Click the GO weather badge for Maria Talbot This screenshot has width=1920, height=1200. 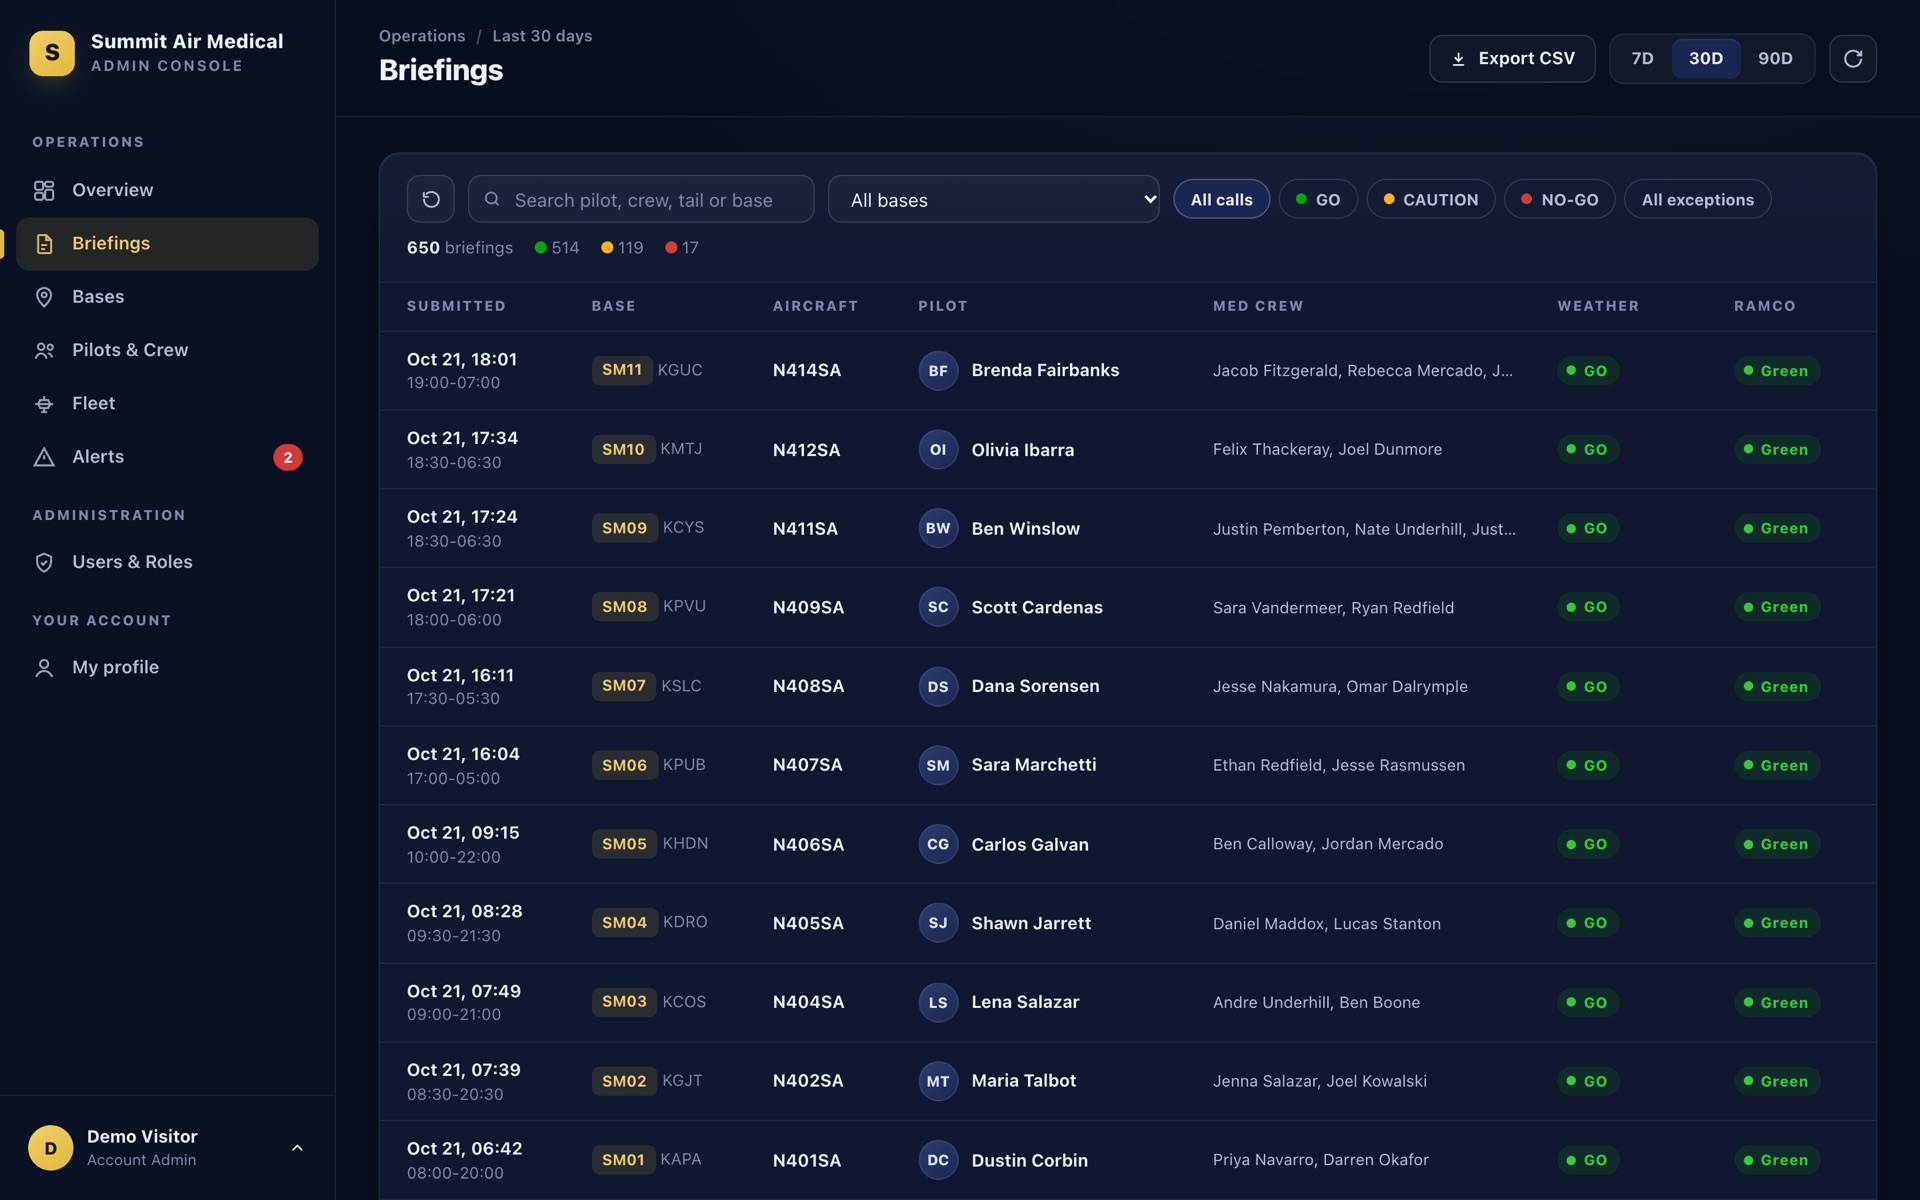click(x=1588, y=1081)
